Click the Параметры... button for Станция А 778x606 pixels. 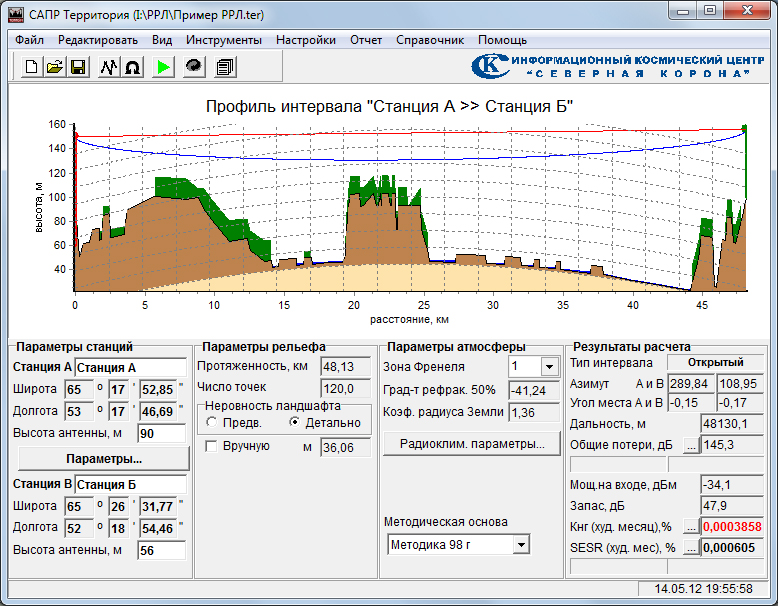[x=104, y=459]
